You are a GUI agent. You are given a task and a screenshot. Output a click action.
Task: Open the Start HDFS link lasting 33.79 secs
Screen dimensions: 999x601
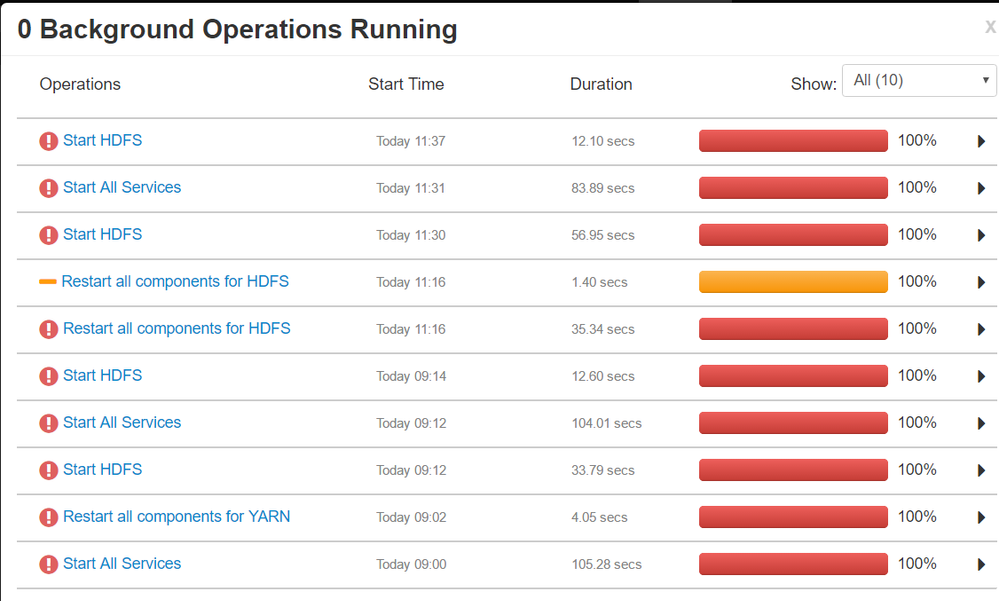(x=102, y=470)
